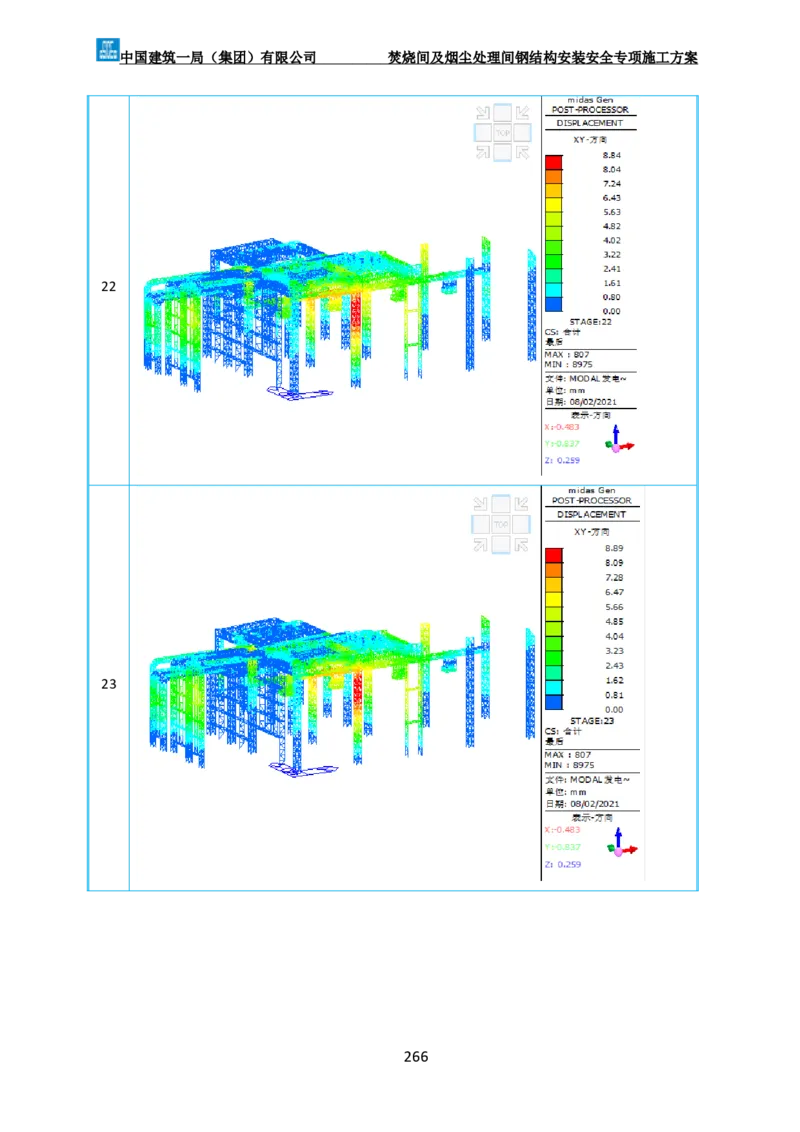Click top-right corner arrow of upper view cube
The height and width of the screenshot is (1132, 800).
(x=521, y=113)
